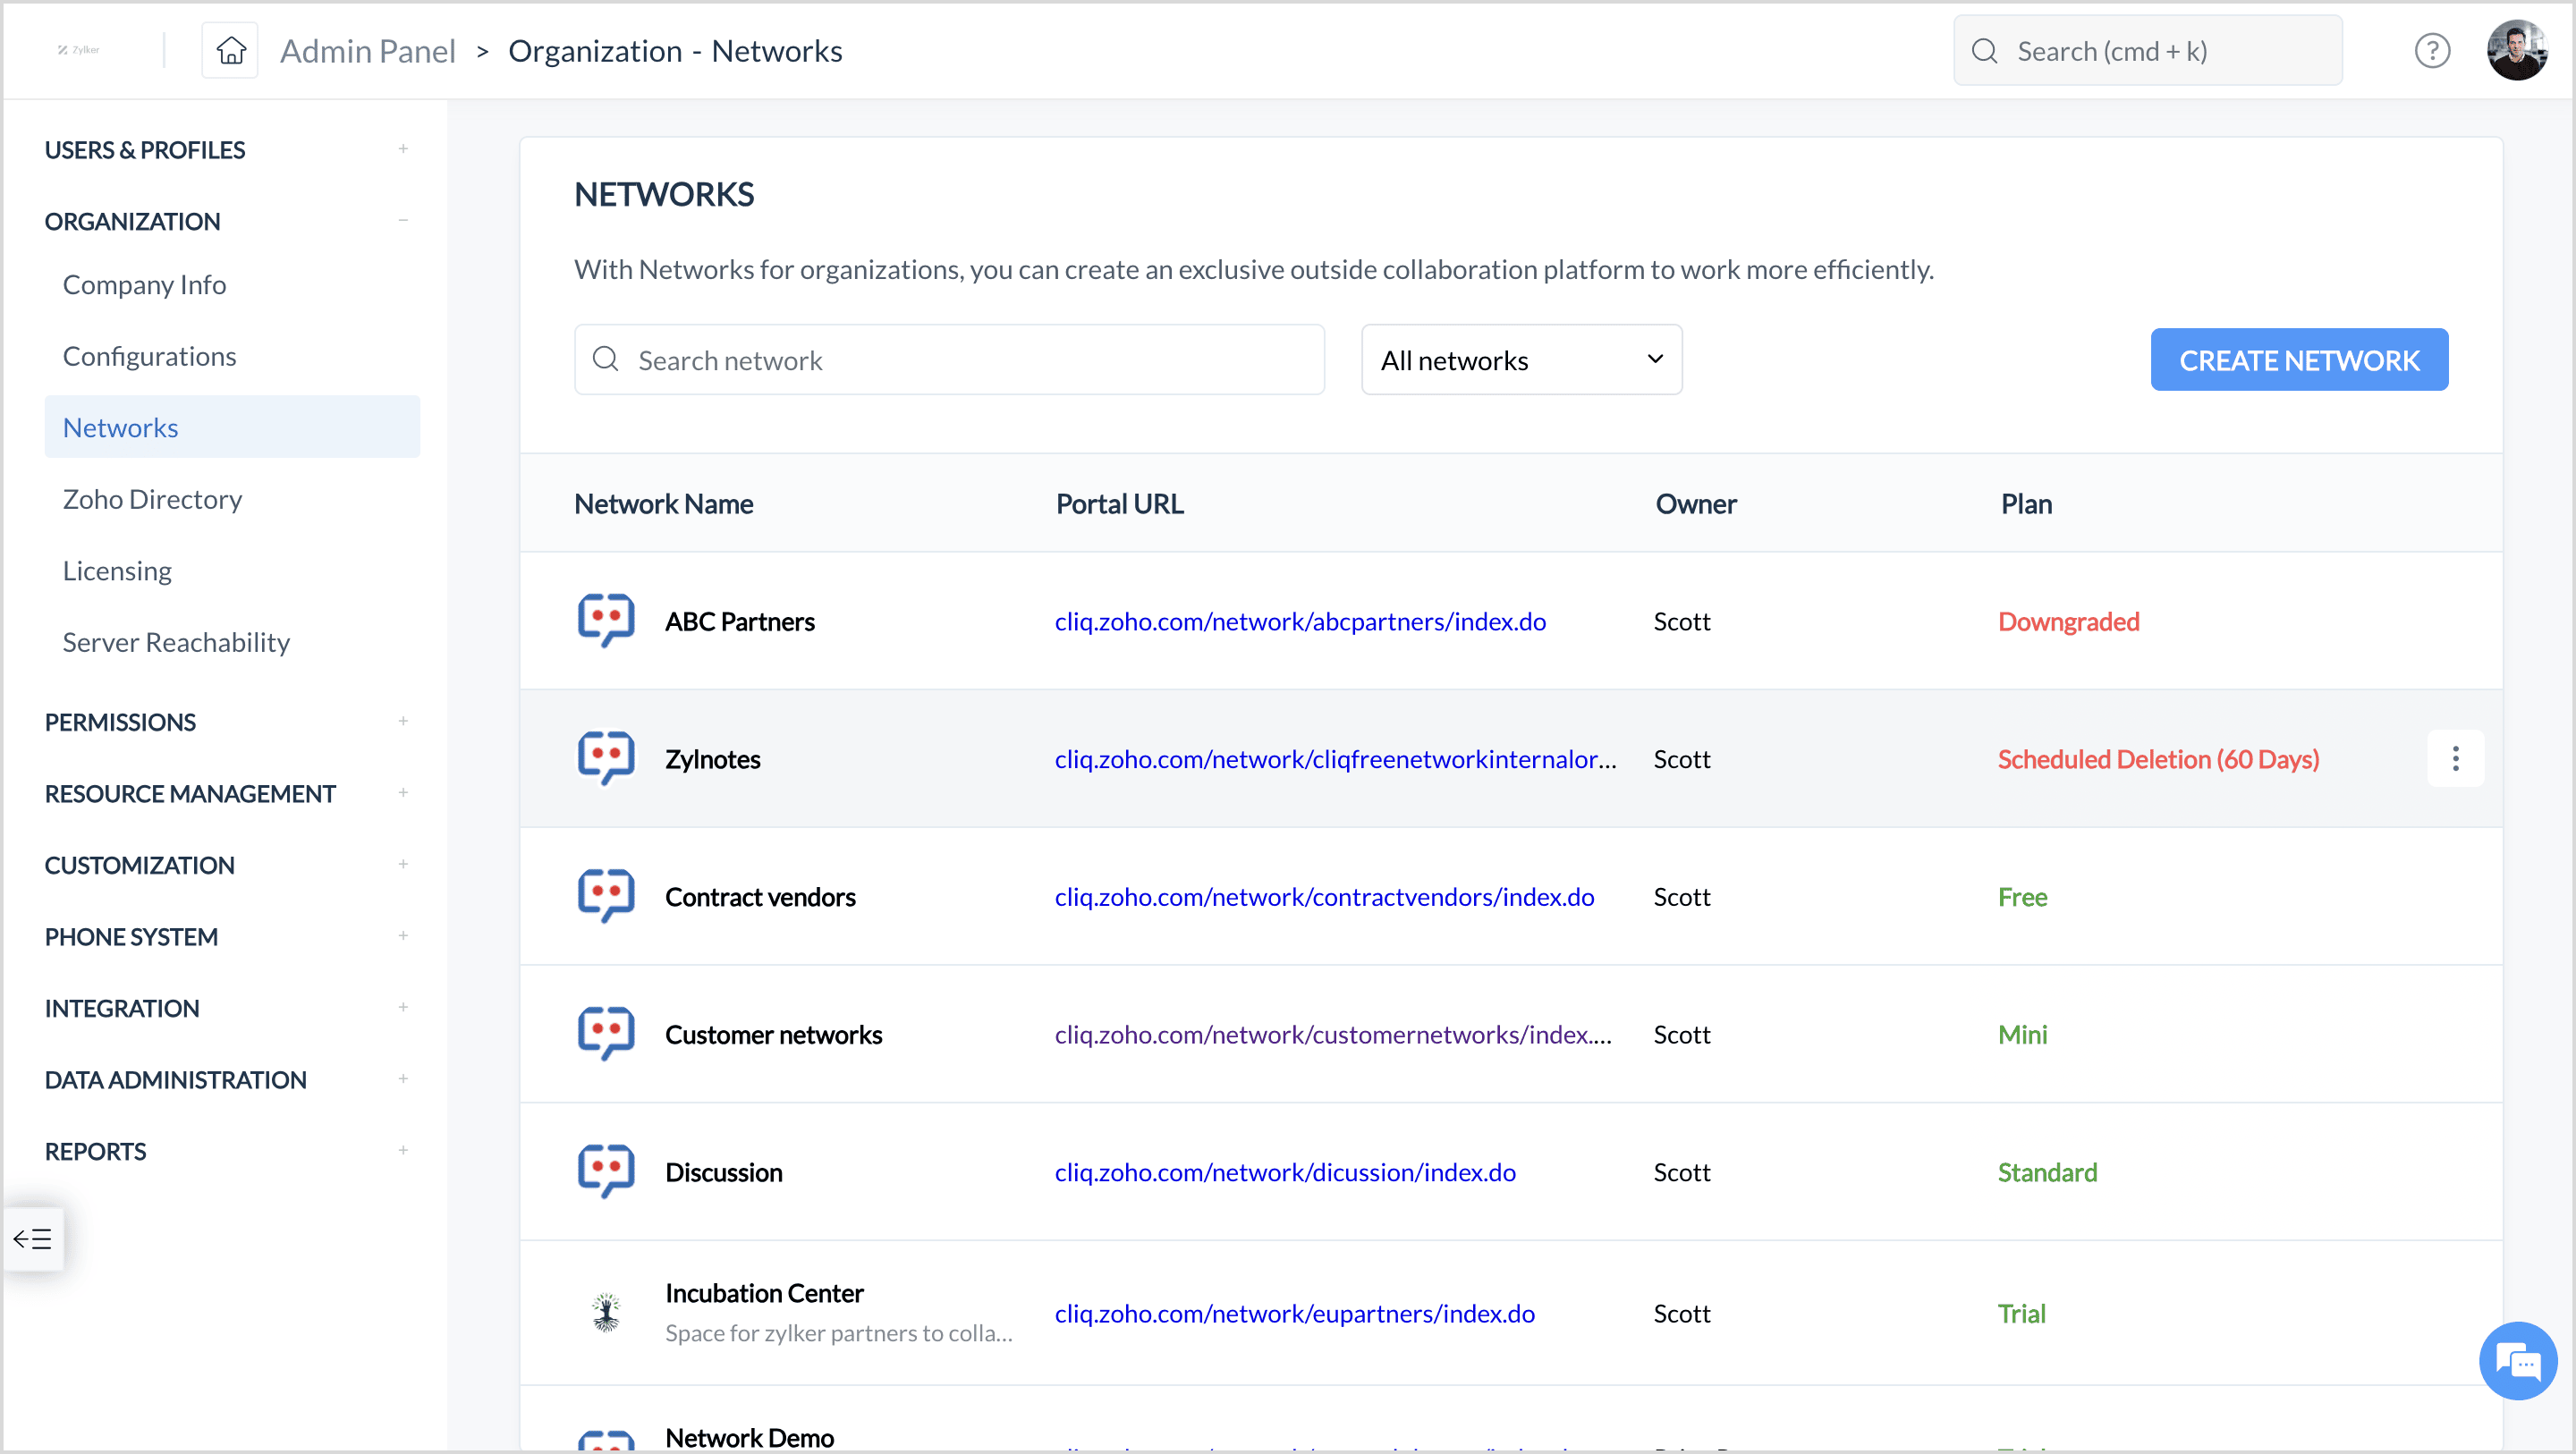This screenshot has width=2576, height=1454.
Task: Expand the Phone System section
Action: (403, 936)
